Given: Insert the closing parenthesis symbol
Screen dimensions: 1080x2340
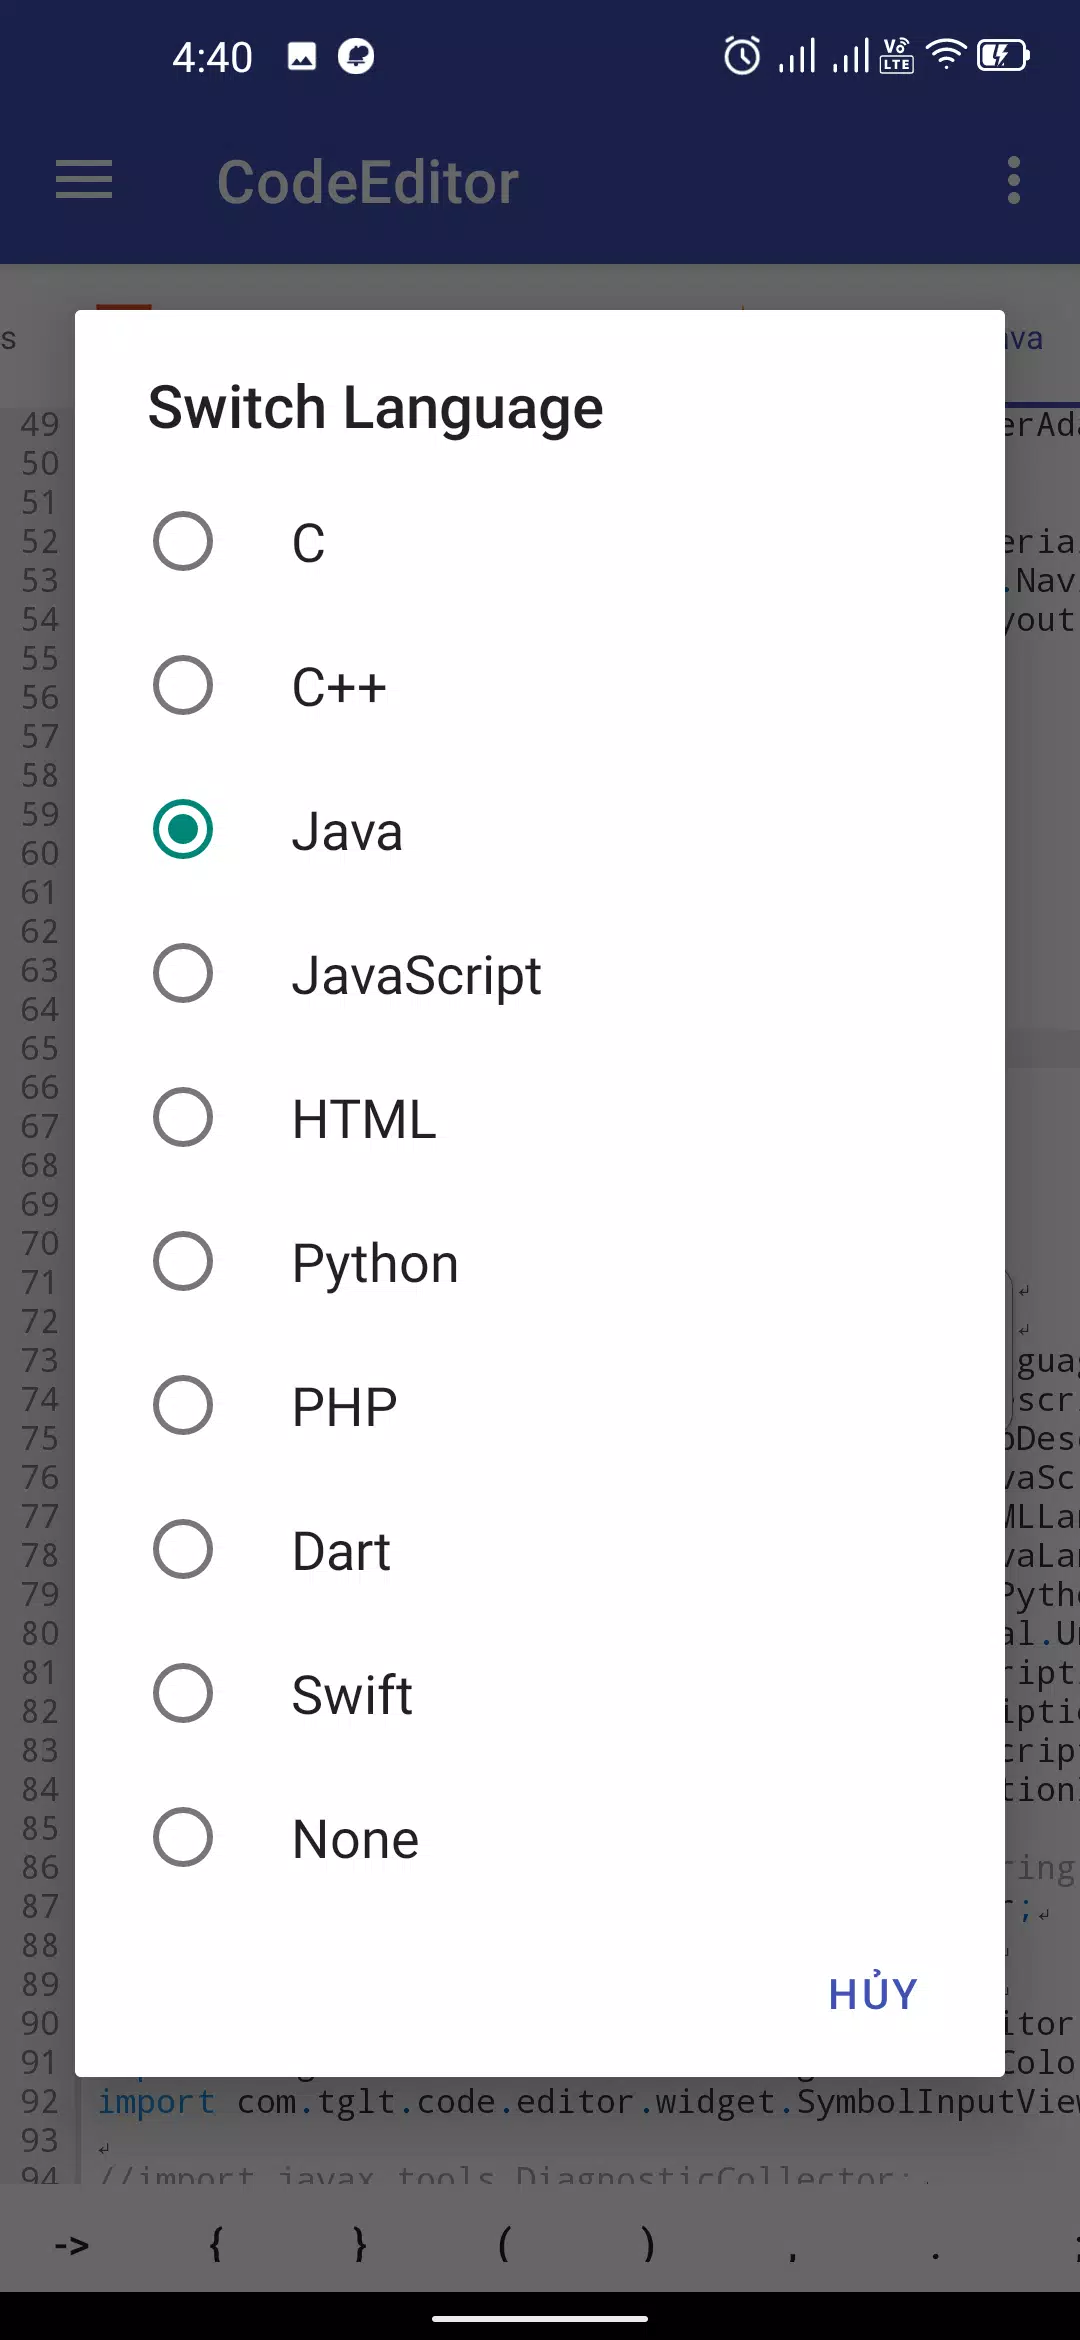Looking at the screenshot, I should coord(648,2244).
